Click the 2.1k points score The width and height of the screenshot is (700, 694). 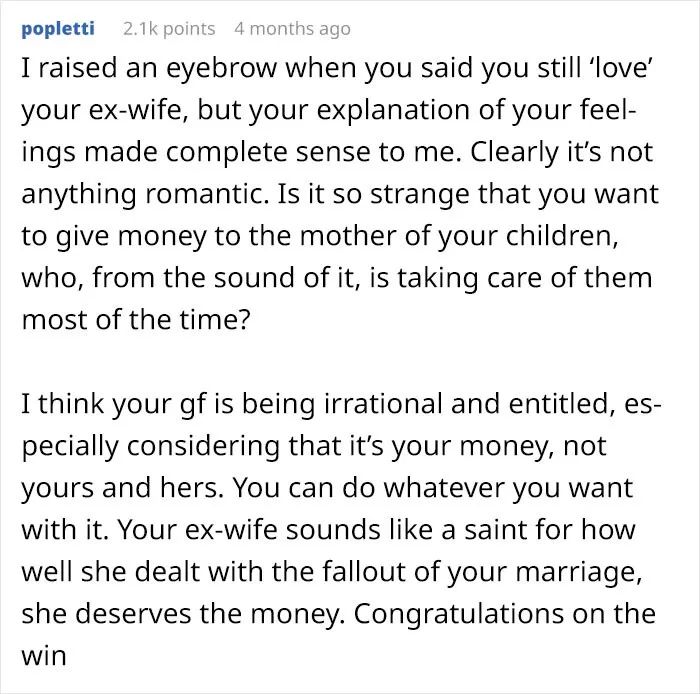tap(169, 29)
